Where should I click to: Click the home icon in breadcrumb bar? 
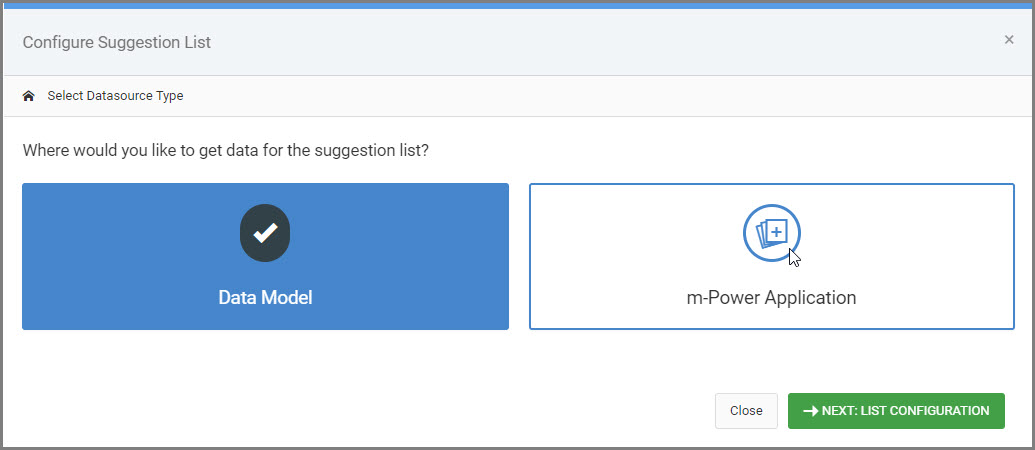[28, 96]
